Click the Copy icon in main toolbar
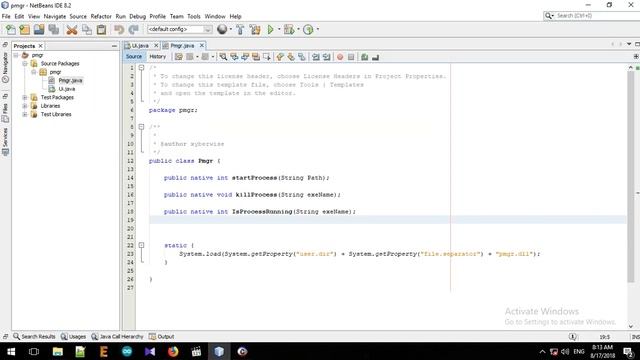 87,29
